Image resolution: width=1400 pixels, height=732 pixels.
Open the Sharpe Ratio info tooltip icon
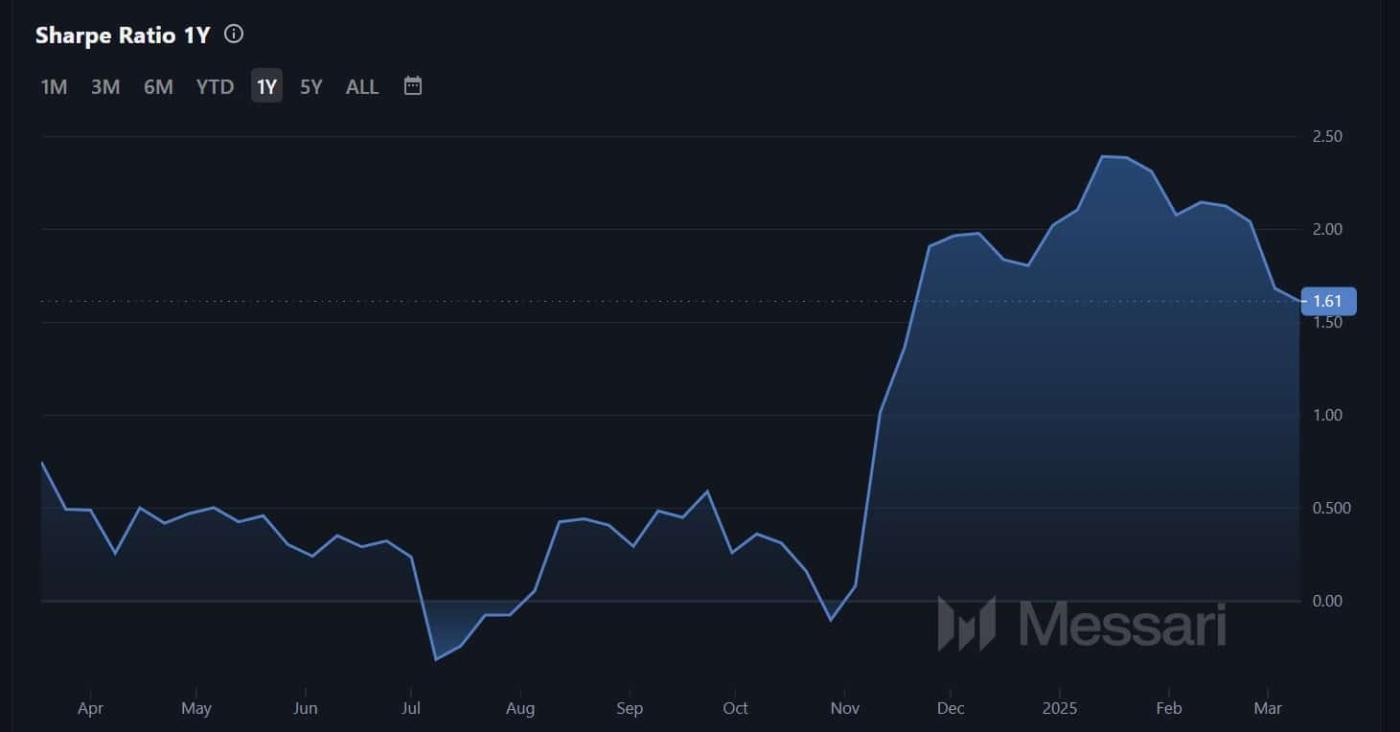click(233, 33)
